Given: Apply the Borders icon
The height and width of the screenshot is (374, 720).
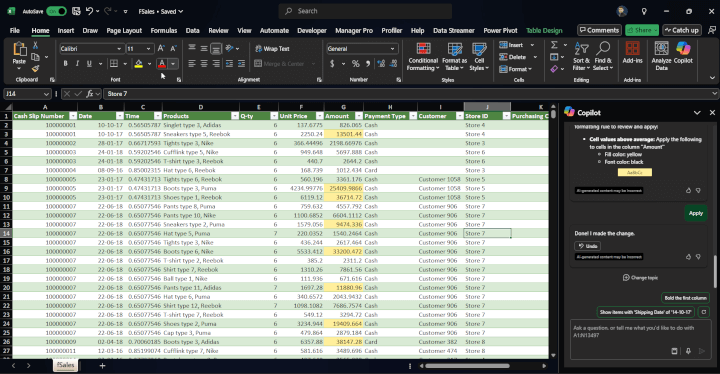Looking at the screenshot, I should [113, 63].
